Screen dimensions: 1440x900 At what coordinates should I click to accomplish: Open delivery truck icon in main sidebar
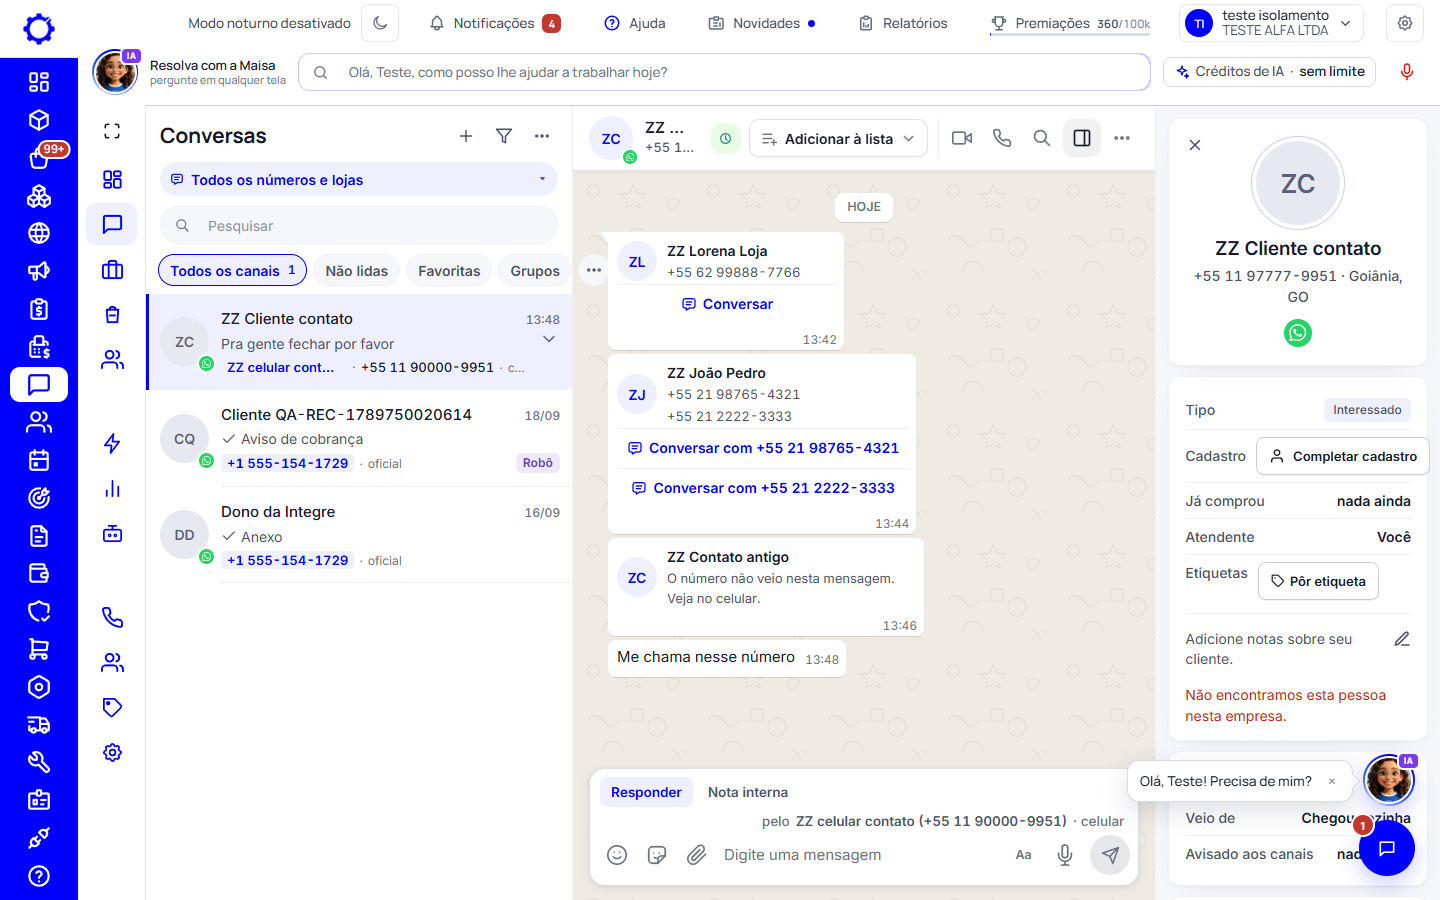click(39, 725)
